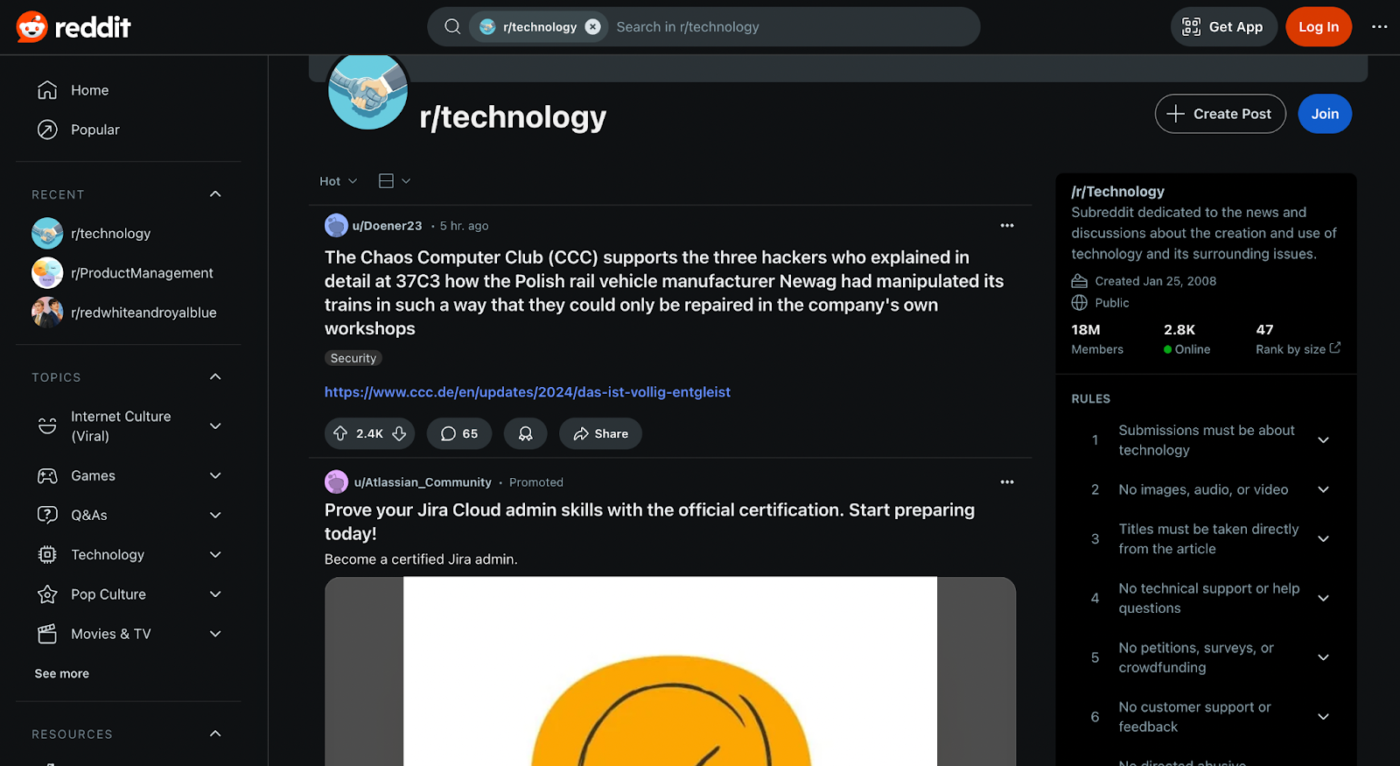Open the top-right more options menu
The height and width of the screenshot is (766, 1400).
pyautogui.click(x=1379, y=27)
